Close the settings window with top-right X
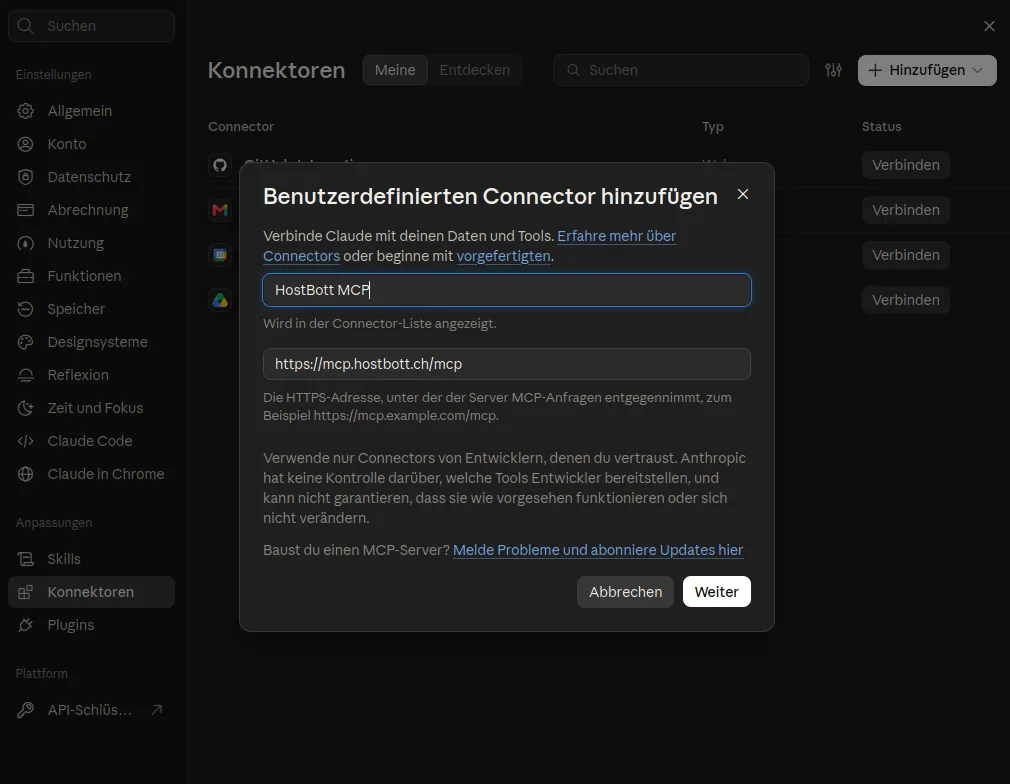 click(x=989, y=26)
